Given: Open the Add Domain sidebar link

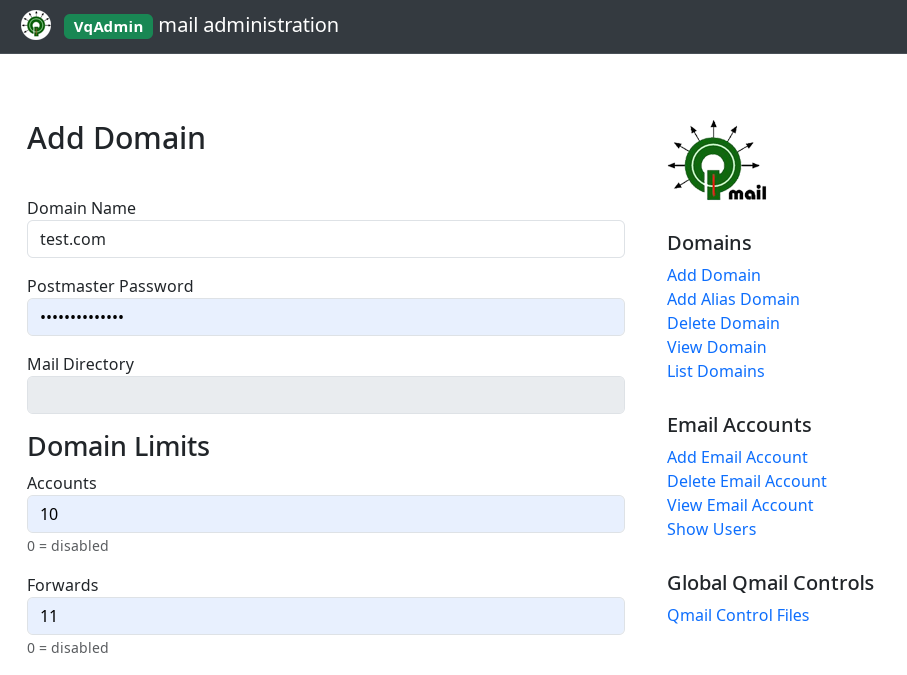Looking at the screenshot, I should 714,275.
